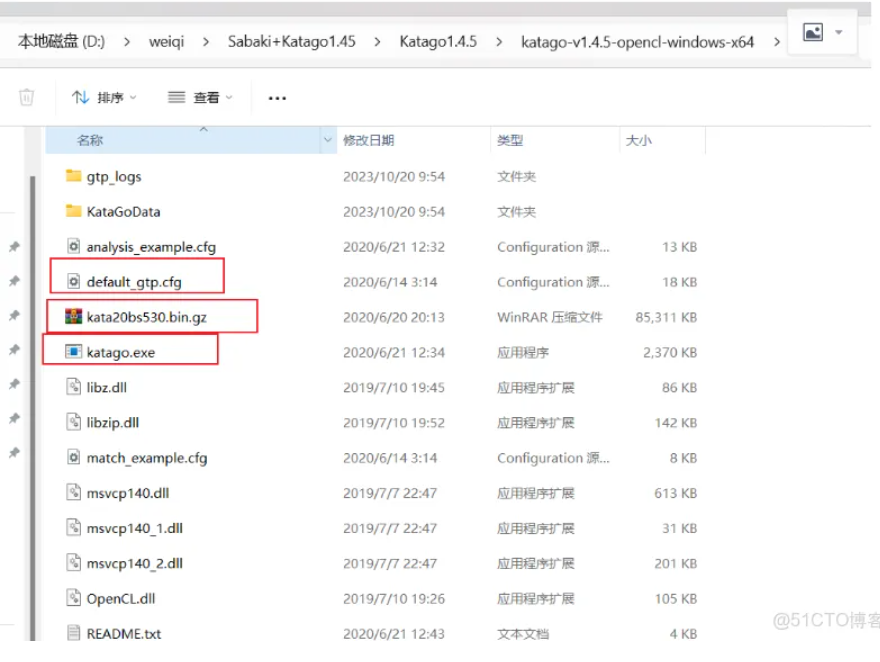Select the msvcp140_2.dll file icon
This screenshot has width=880, height=662.
[74, 563]
